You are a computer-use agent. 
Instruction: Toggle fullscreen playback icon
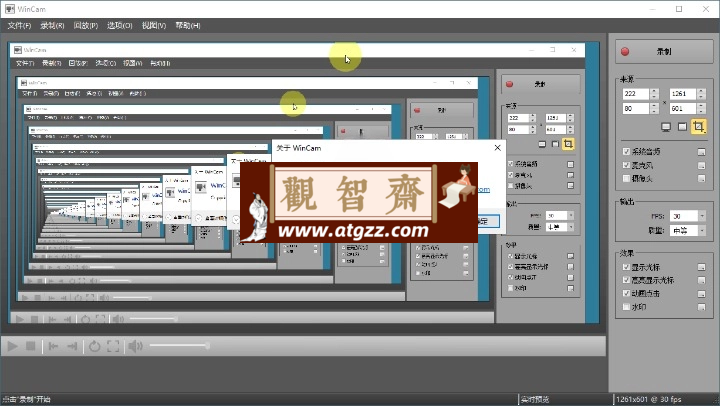[113, 346]
